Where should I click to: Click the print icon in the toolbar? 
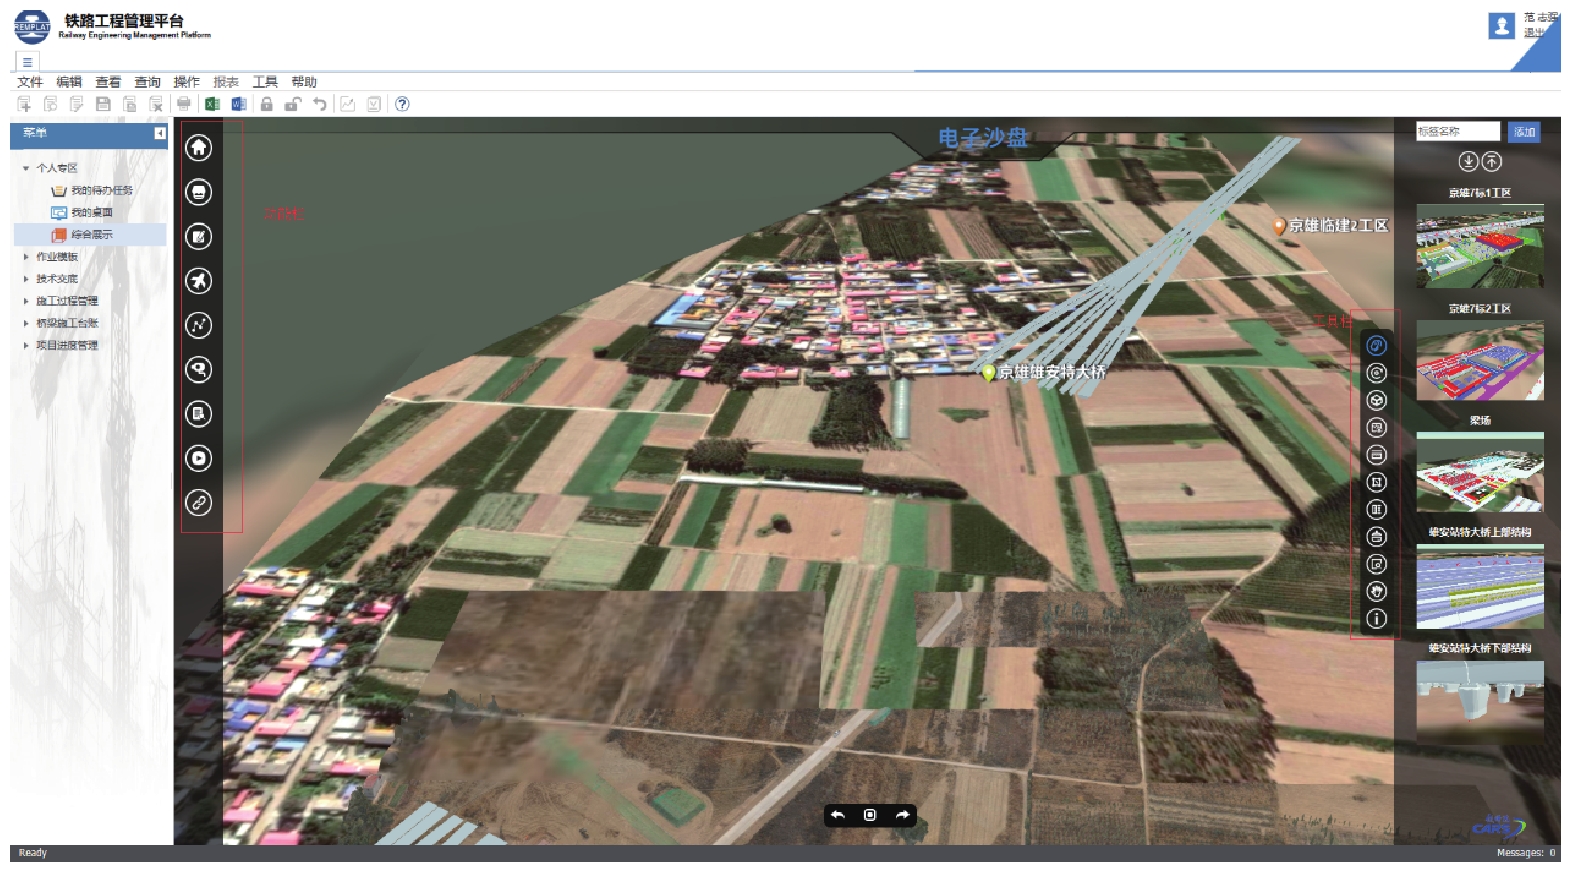tap(184, 104)
